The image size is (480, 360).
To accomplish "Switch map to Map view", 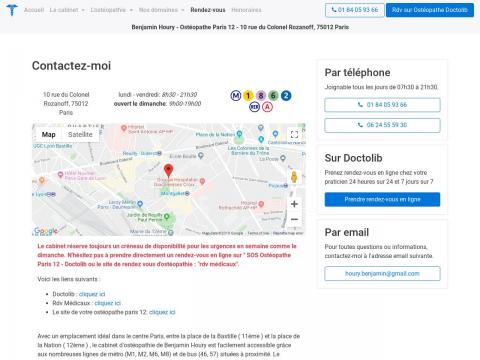I will (x=49, y=134).
